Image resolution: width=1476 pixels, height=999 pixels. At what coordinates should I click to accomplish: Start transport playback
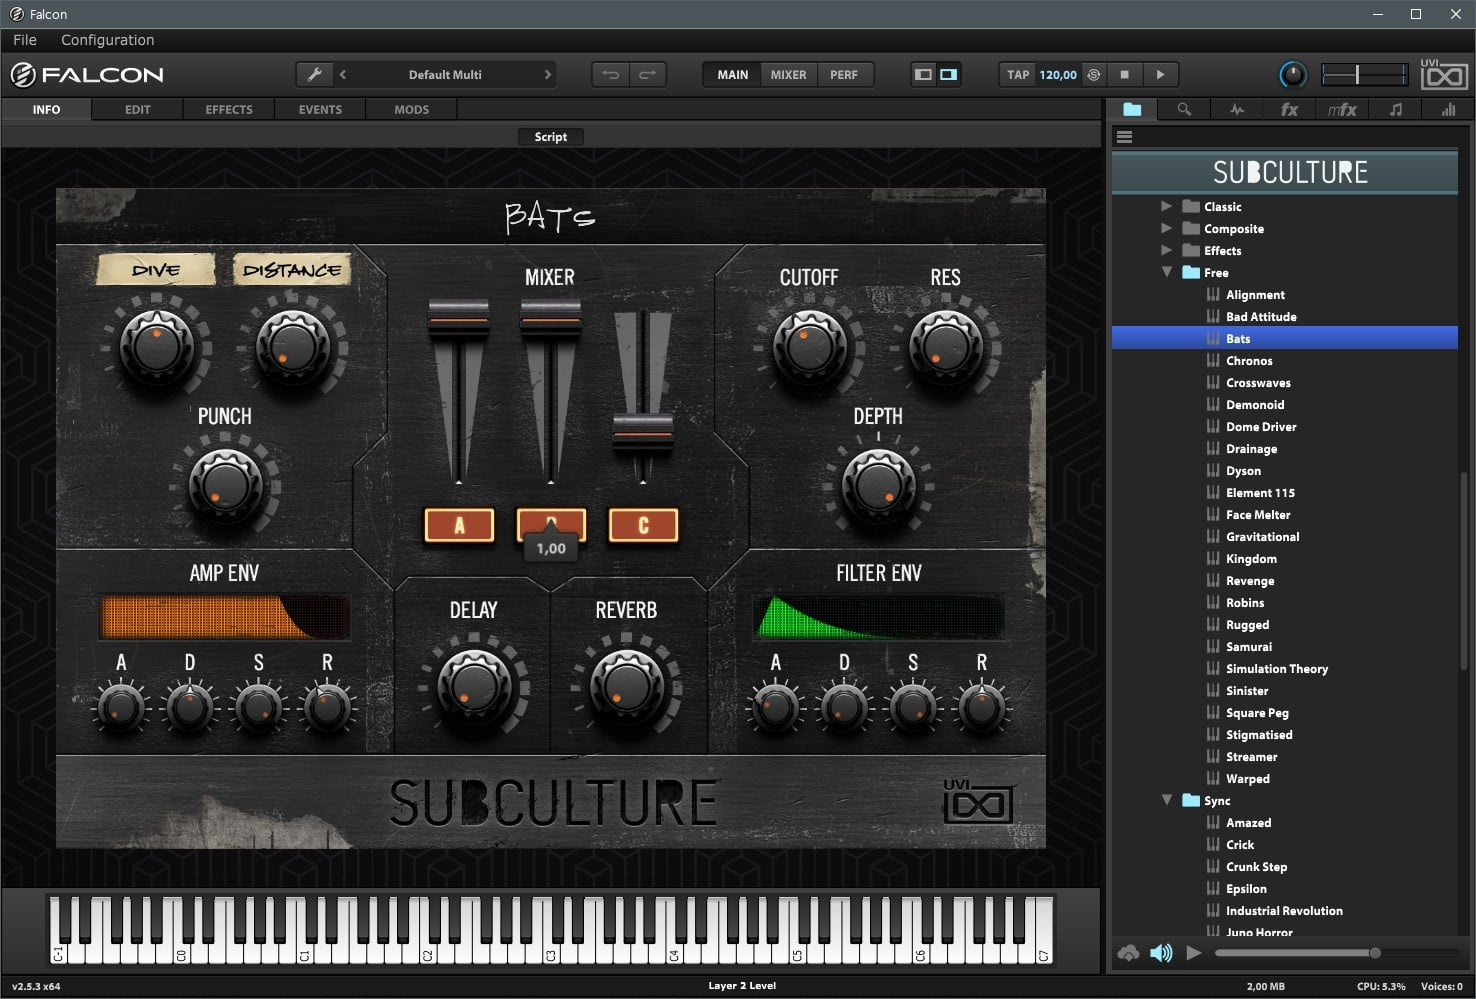(x=1160, y=75)
